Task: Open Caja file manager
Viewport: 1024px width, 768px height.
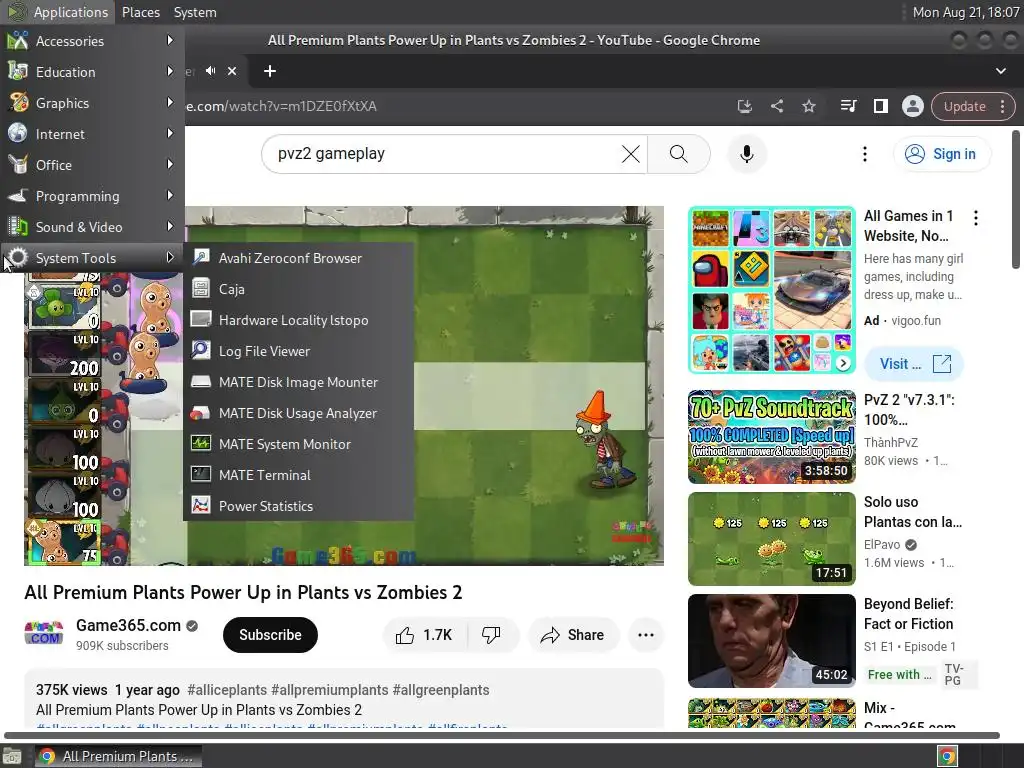Action: (x=299, y=289)
